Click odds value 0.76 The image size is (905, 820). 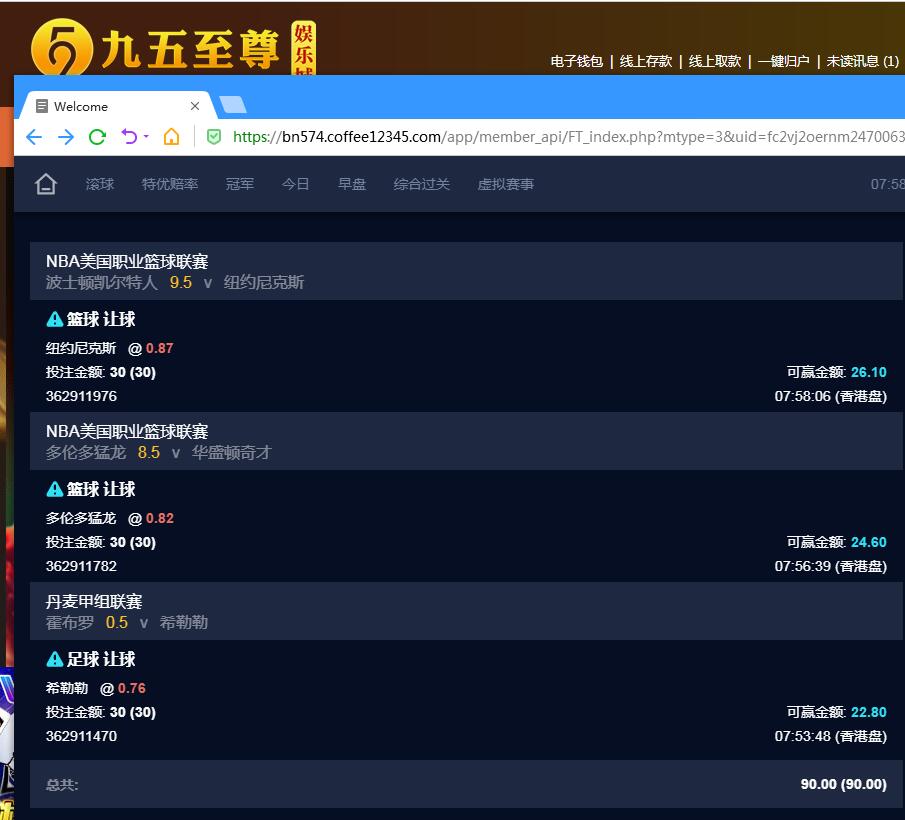tap(132, 688)
